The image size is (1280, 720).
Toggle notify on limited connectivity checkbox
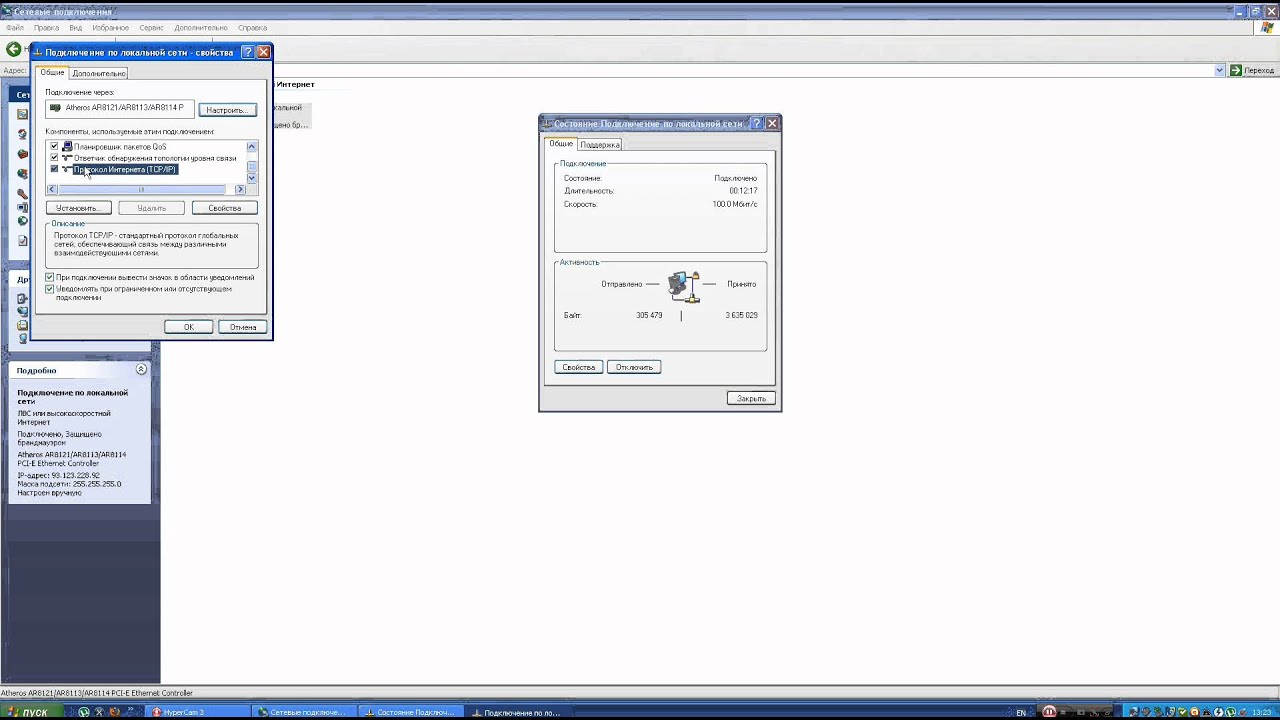point(50,289)
